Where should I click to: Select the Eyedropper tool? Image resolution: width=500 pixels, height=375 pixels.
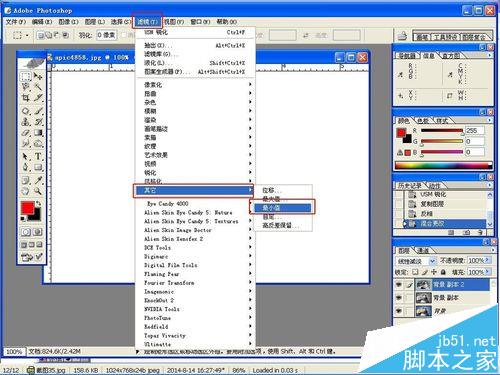(x=39, y=180)
